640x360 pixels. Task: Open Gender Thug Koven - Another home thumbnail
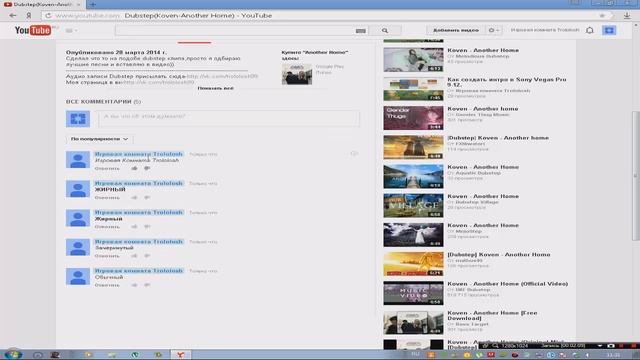(413, 118)
